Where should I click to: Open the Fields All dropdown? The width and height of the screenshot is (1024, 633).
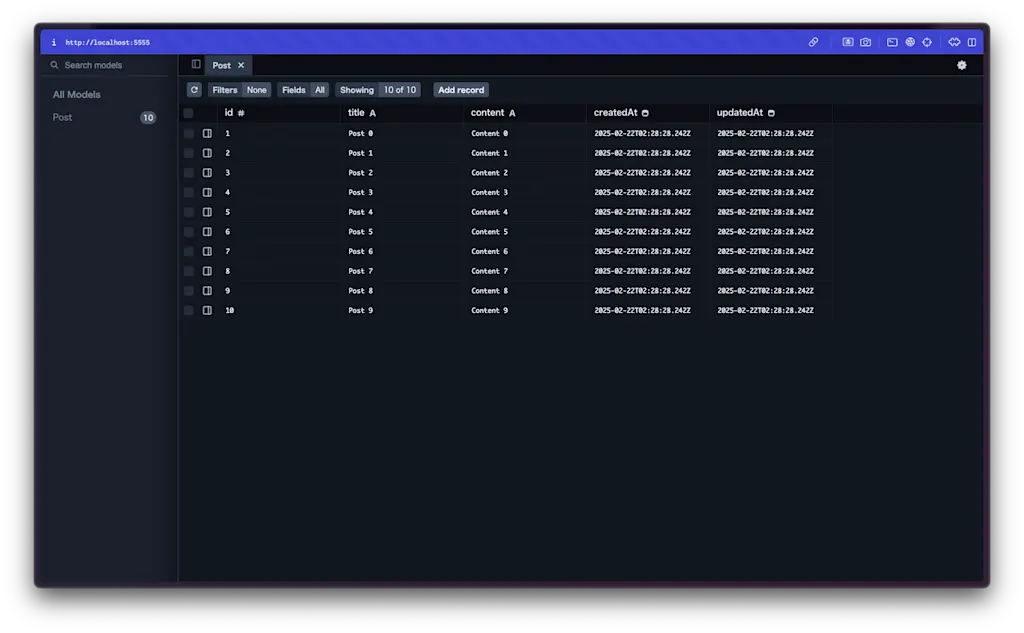(x=303, y=90)
